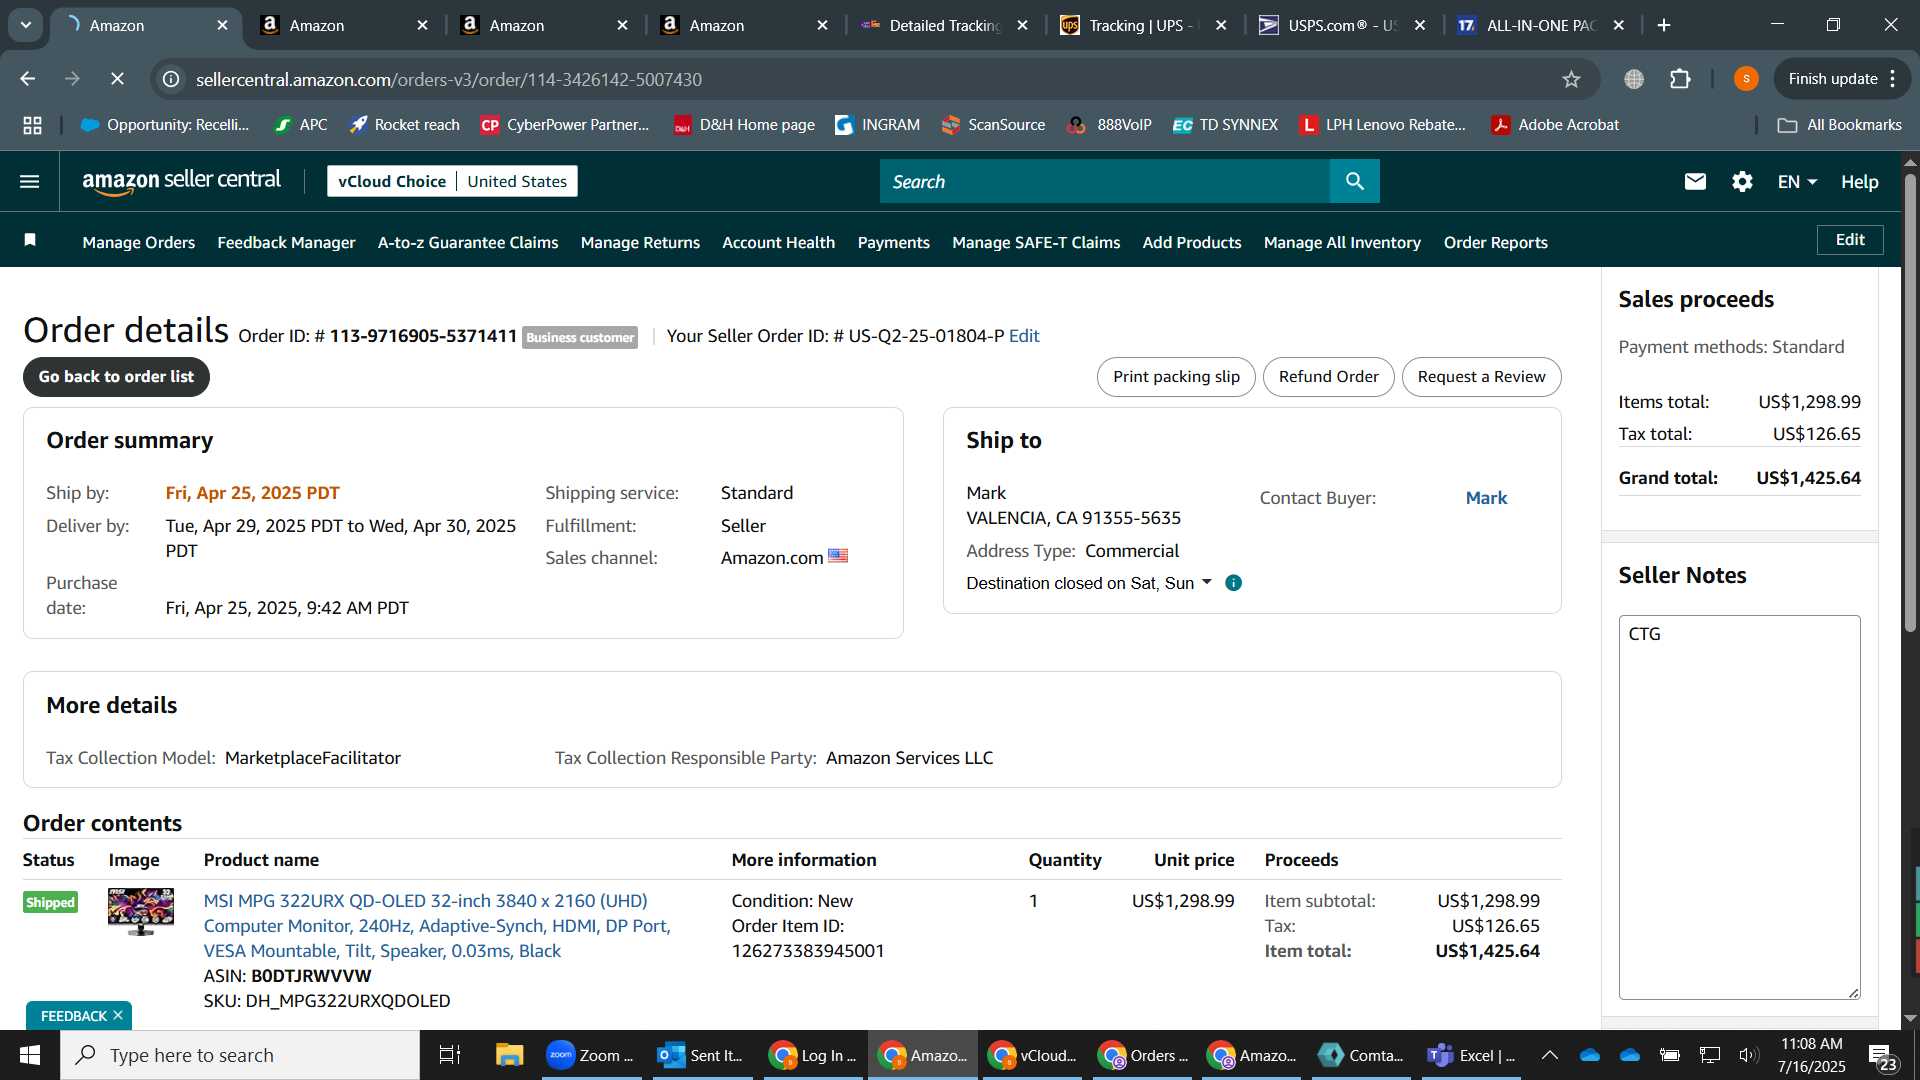The image size is (1920, 1080).
Task: Open Zoom from the taskbar
Action: tap(591, 1055)
